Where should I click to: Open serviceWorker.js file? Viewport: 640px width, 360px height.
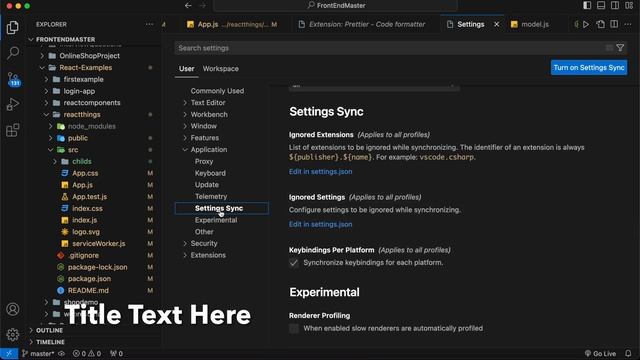click(x=99, y=244)
